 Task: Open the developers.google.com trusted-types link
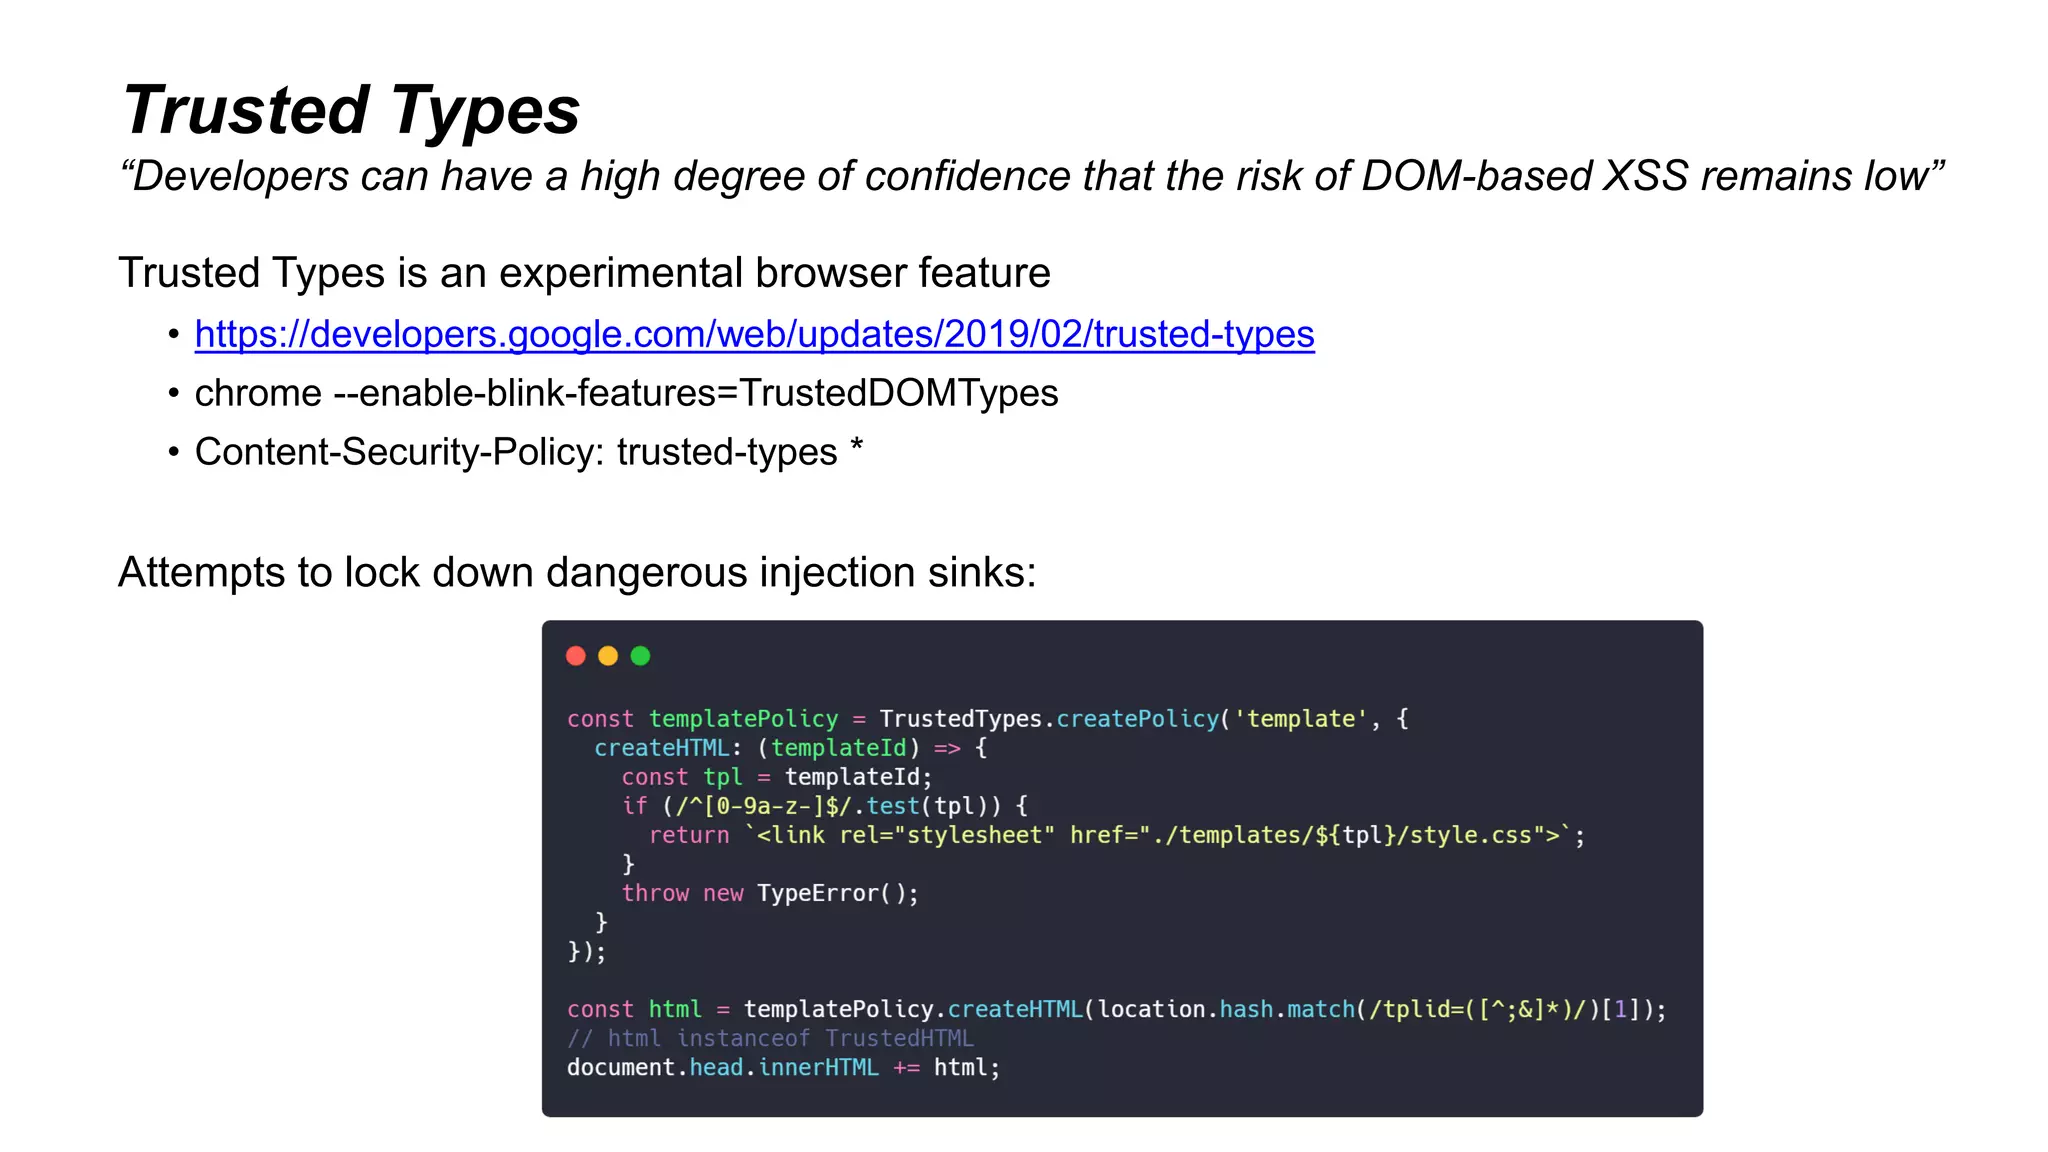[x=754, y=334]
